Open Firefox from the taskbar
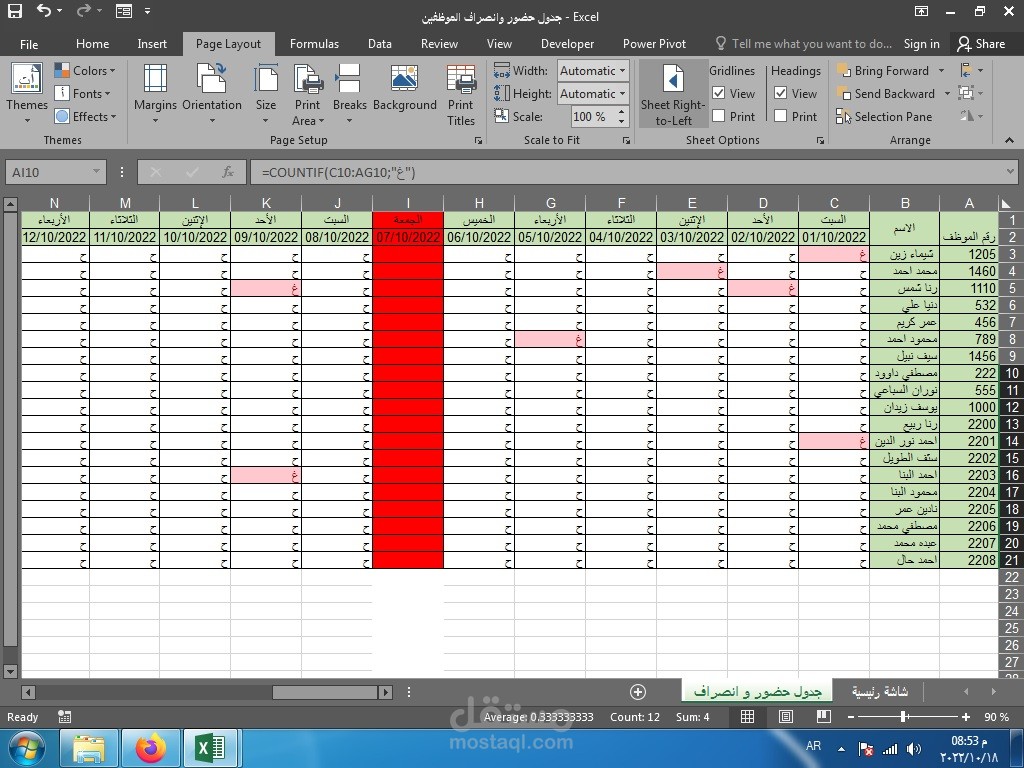 click(x=150, y=748)
